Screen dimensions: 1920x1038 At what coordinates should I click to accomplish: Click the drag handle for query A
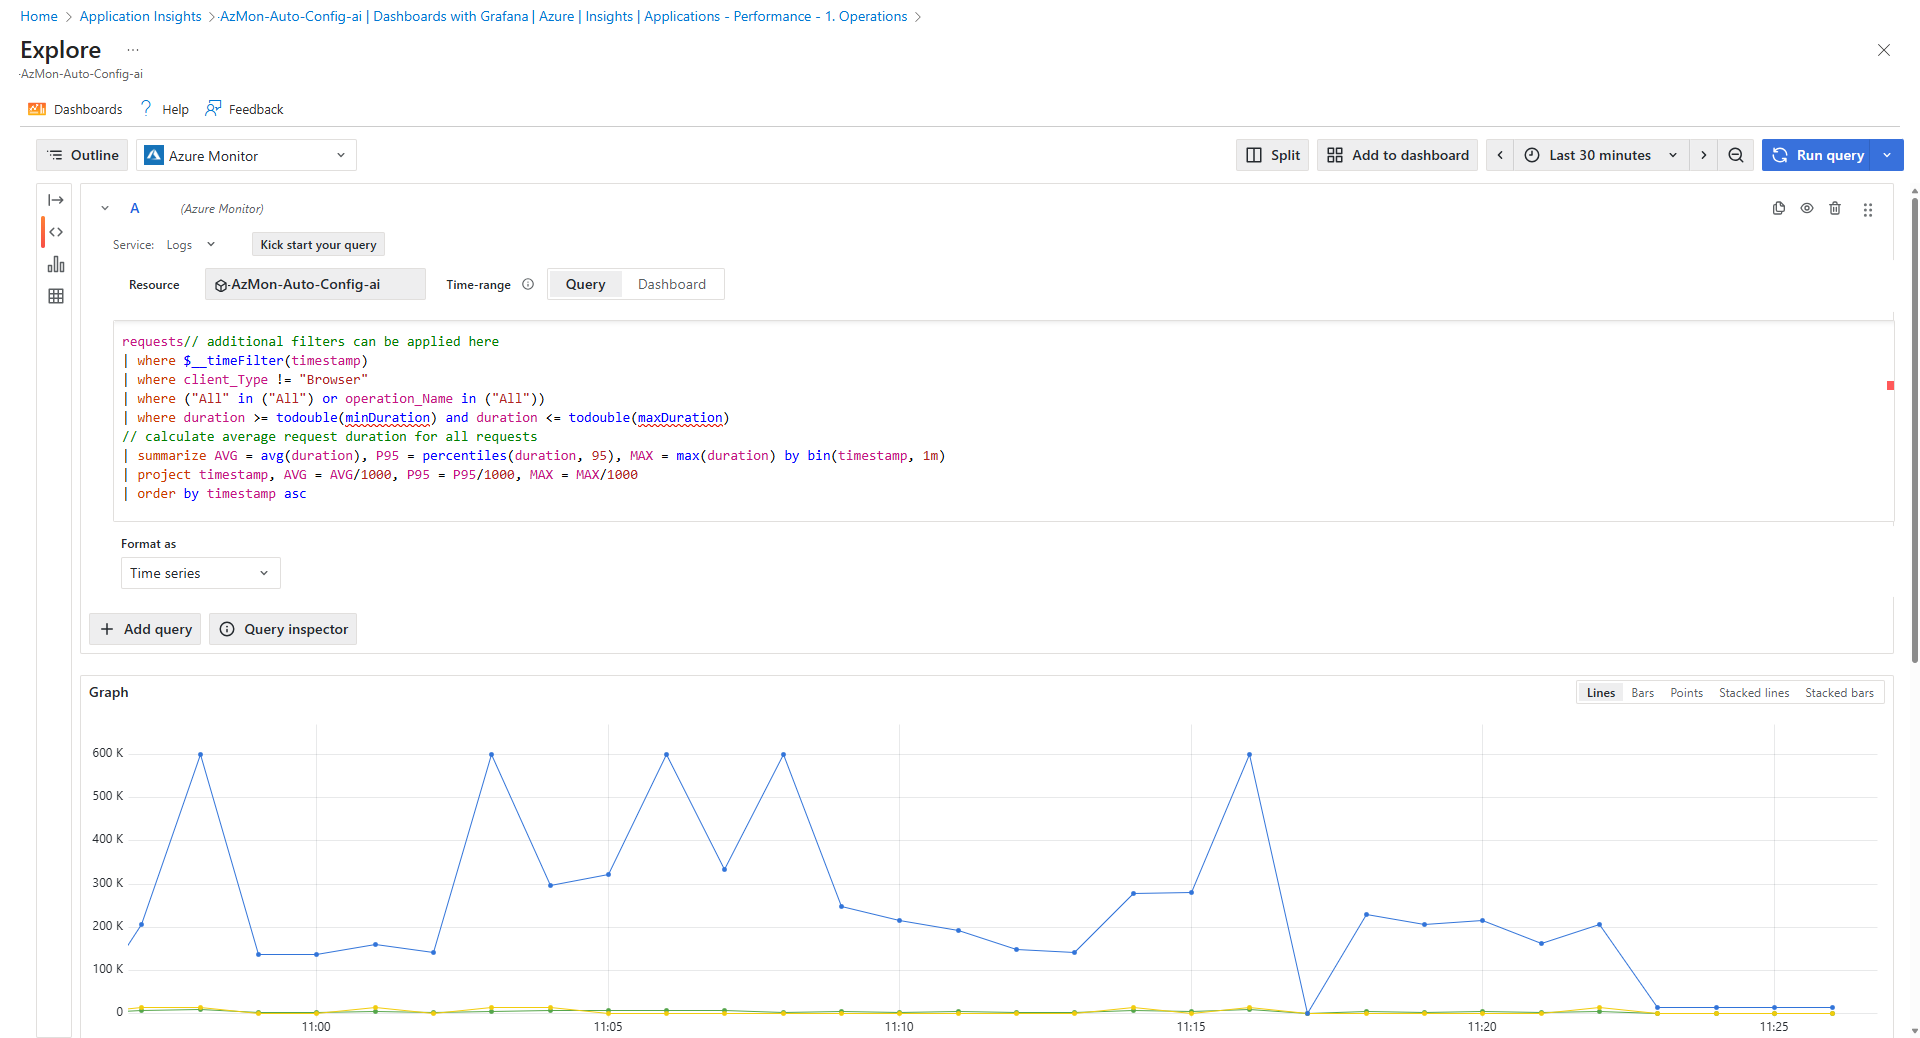tap(1867, 210)
